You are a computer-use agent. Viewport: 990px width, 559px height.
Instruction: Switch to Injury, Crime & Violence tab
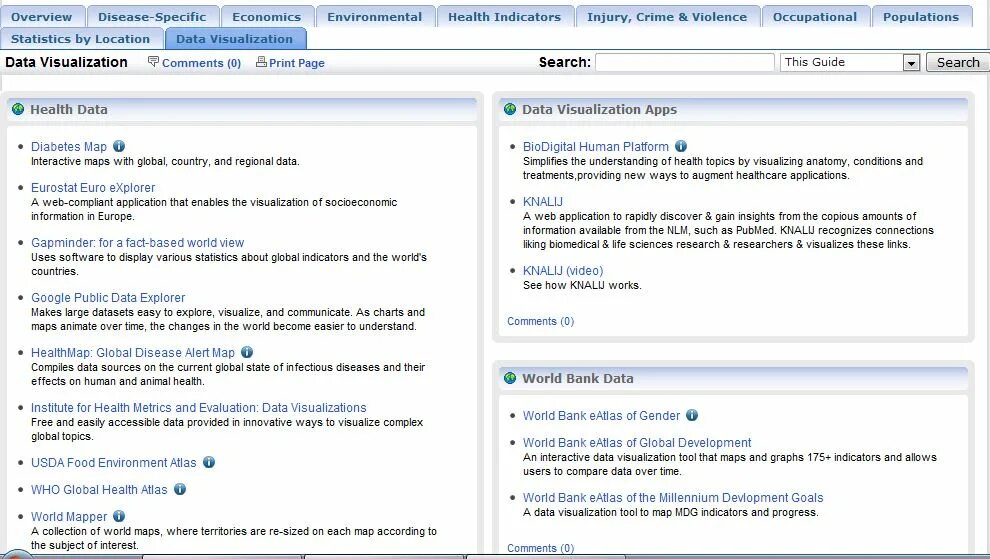pos(667,17)
